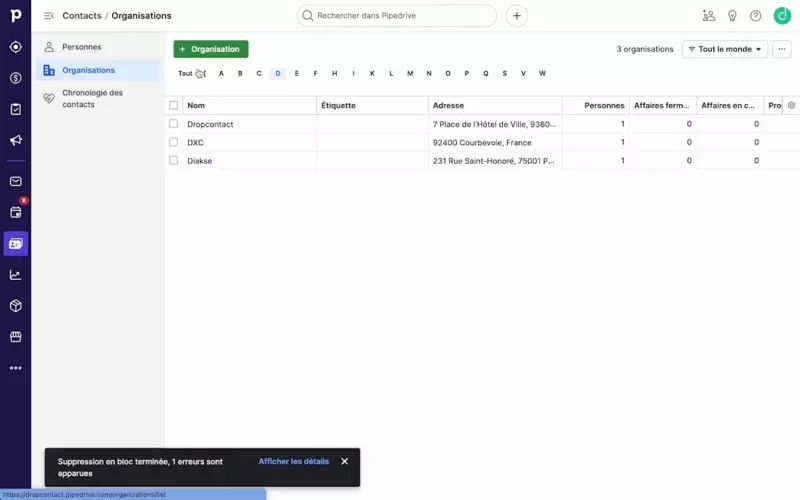Check the Dropcontact row checkbox
Viewport: 800px width, 500px height.
tap(174, 124)
